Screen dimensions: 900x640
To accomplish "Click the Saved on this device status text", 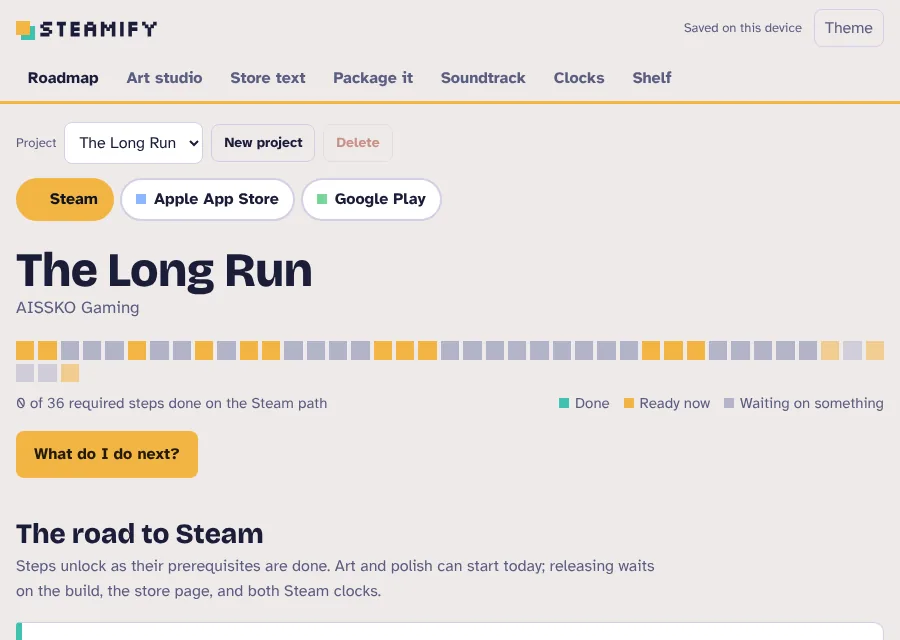I will [x=742, y=28].
